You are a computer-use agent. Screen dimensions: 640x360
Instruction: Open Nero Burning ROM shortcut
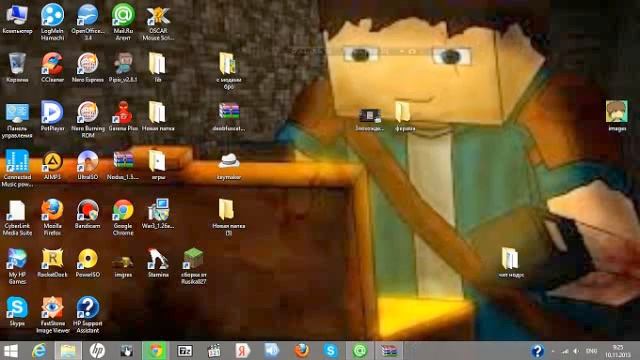[x=87, y=120]
